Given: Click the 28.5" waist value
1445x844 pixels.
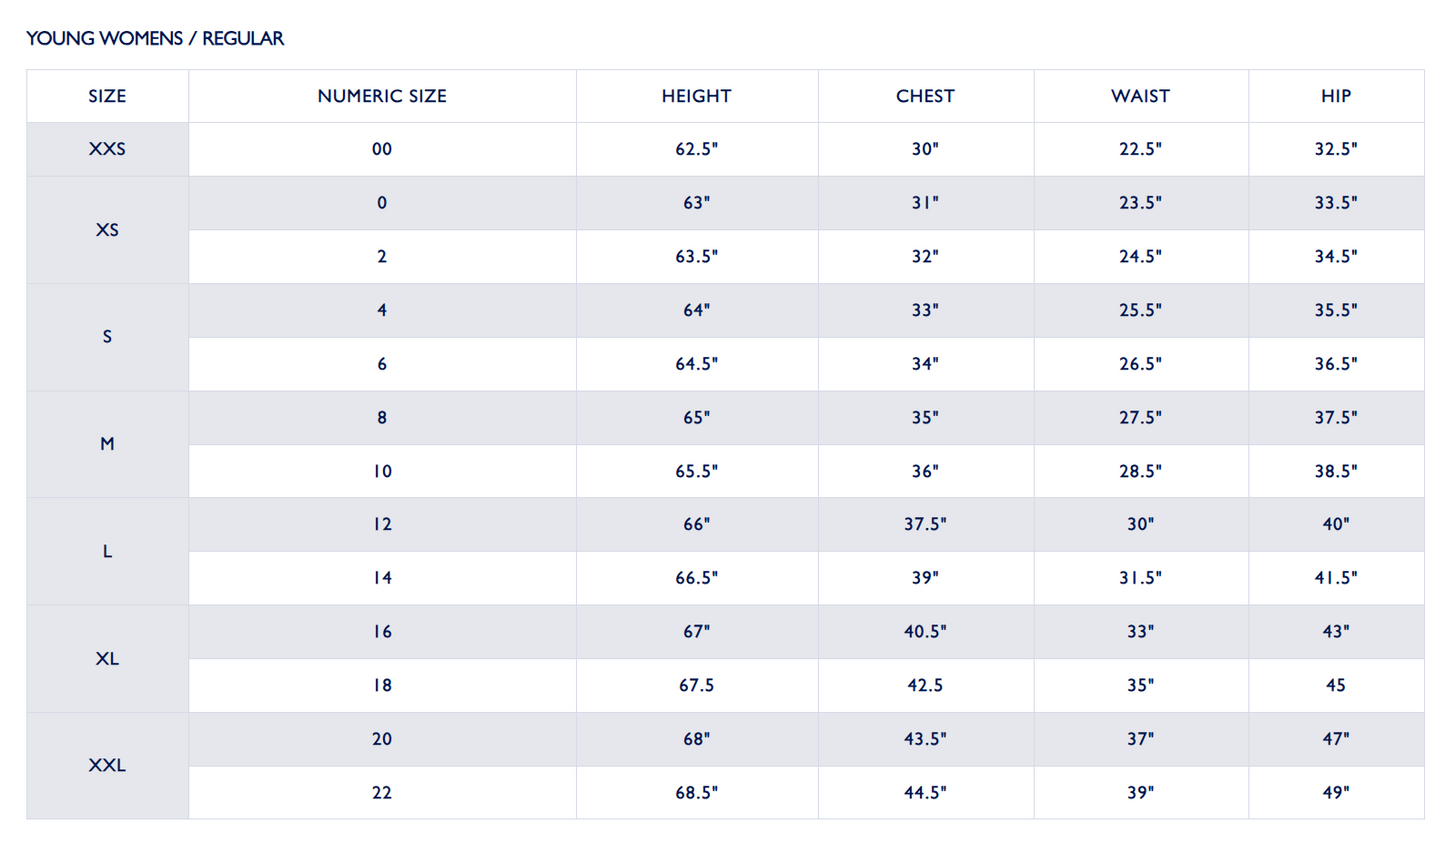Looking at the screenshot, I should point(1140,471).
